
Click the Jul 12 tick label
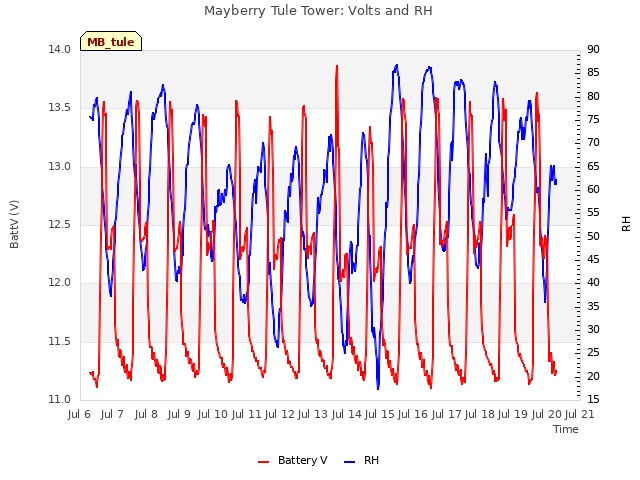point(280,414)
